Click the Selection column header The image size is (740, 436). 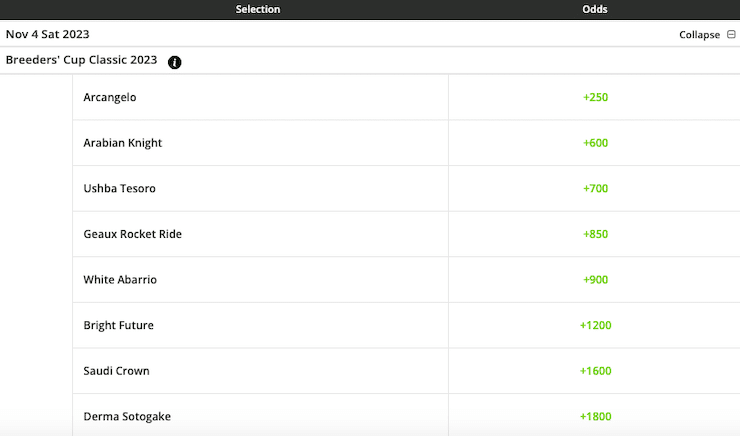(x=258, y=9)
